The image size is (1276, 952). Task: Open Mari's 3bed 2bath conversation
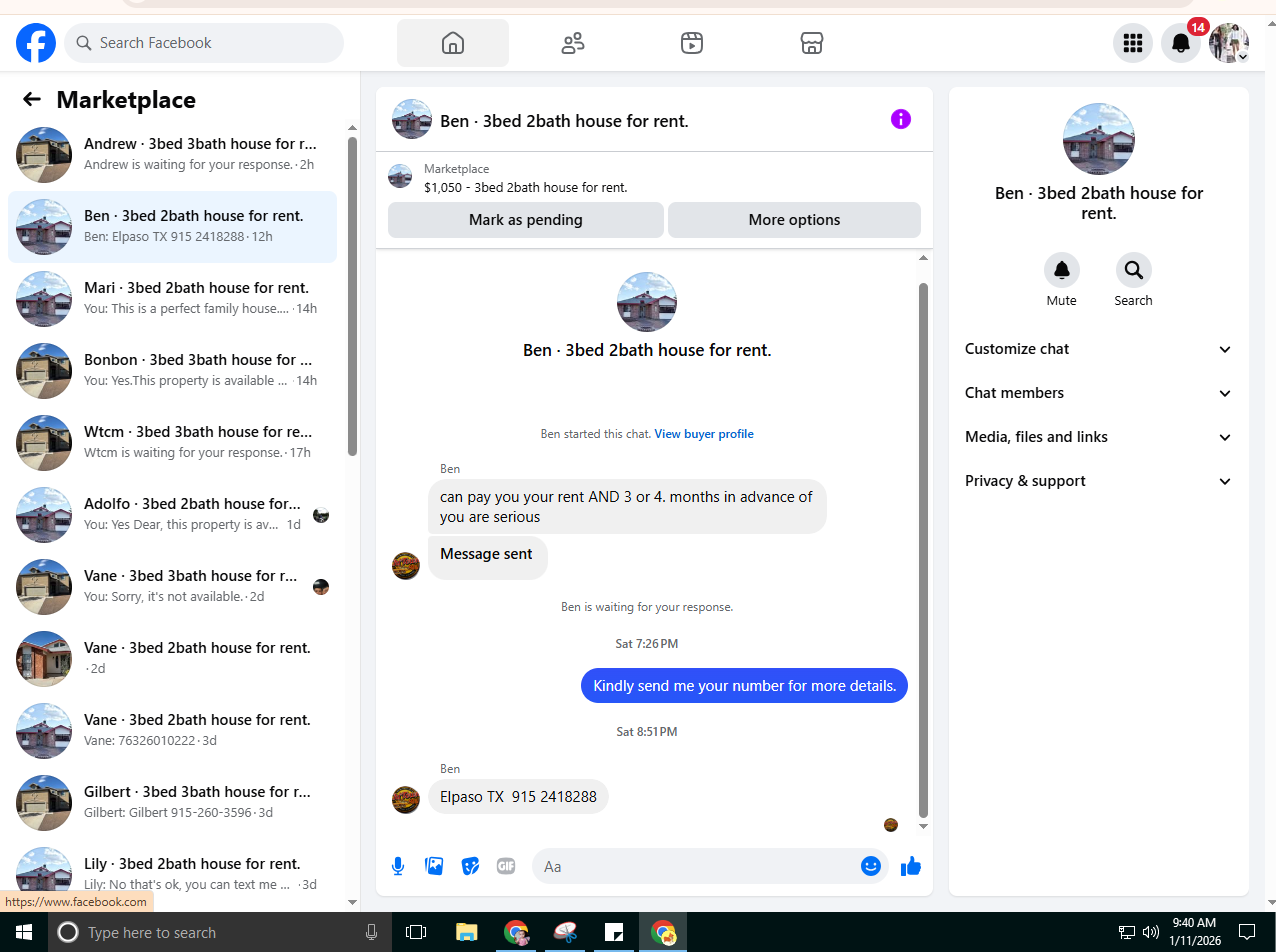coord(172,299)
